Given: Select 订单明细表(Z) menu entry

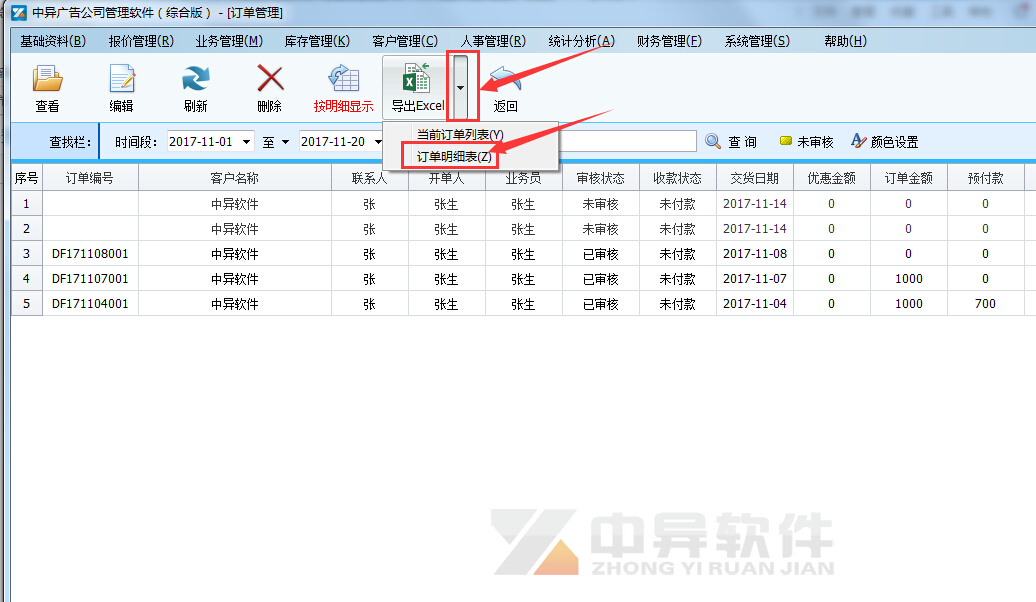Looking at the screenshot, I should pyautogui.click(x=454, y=157).
